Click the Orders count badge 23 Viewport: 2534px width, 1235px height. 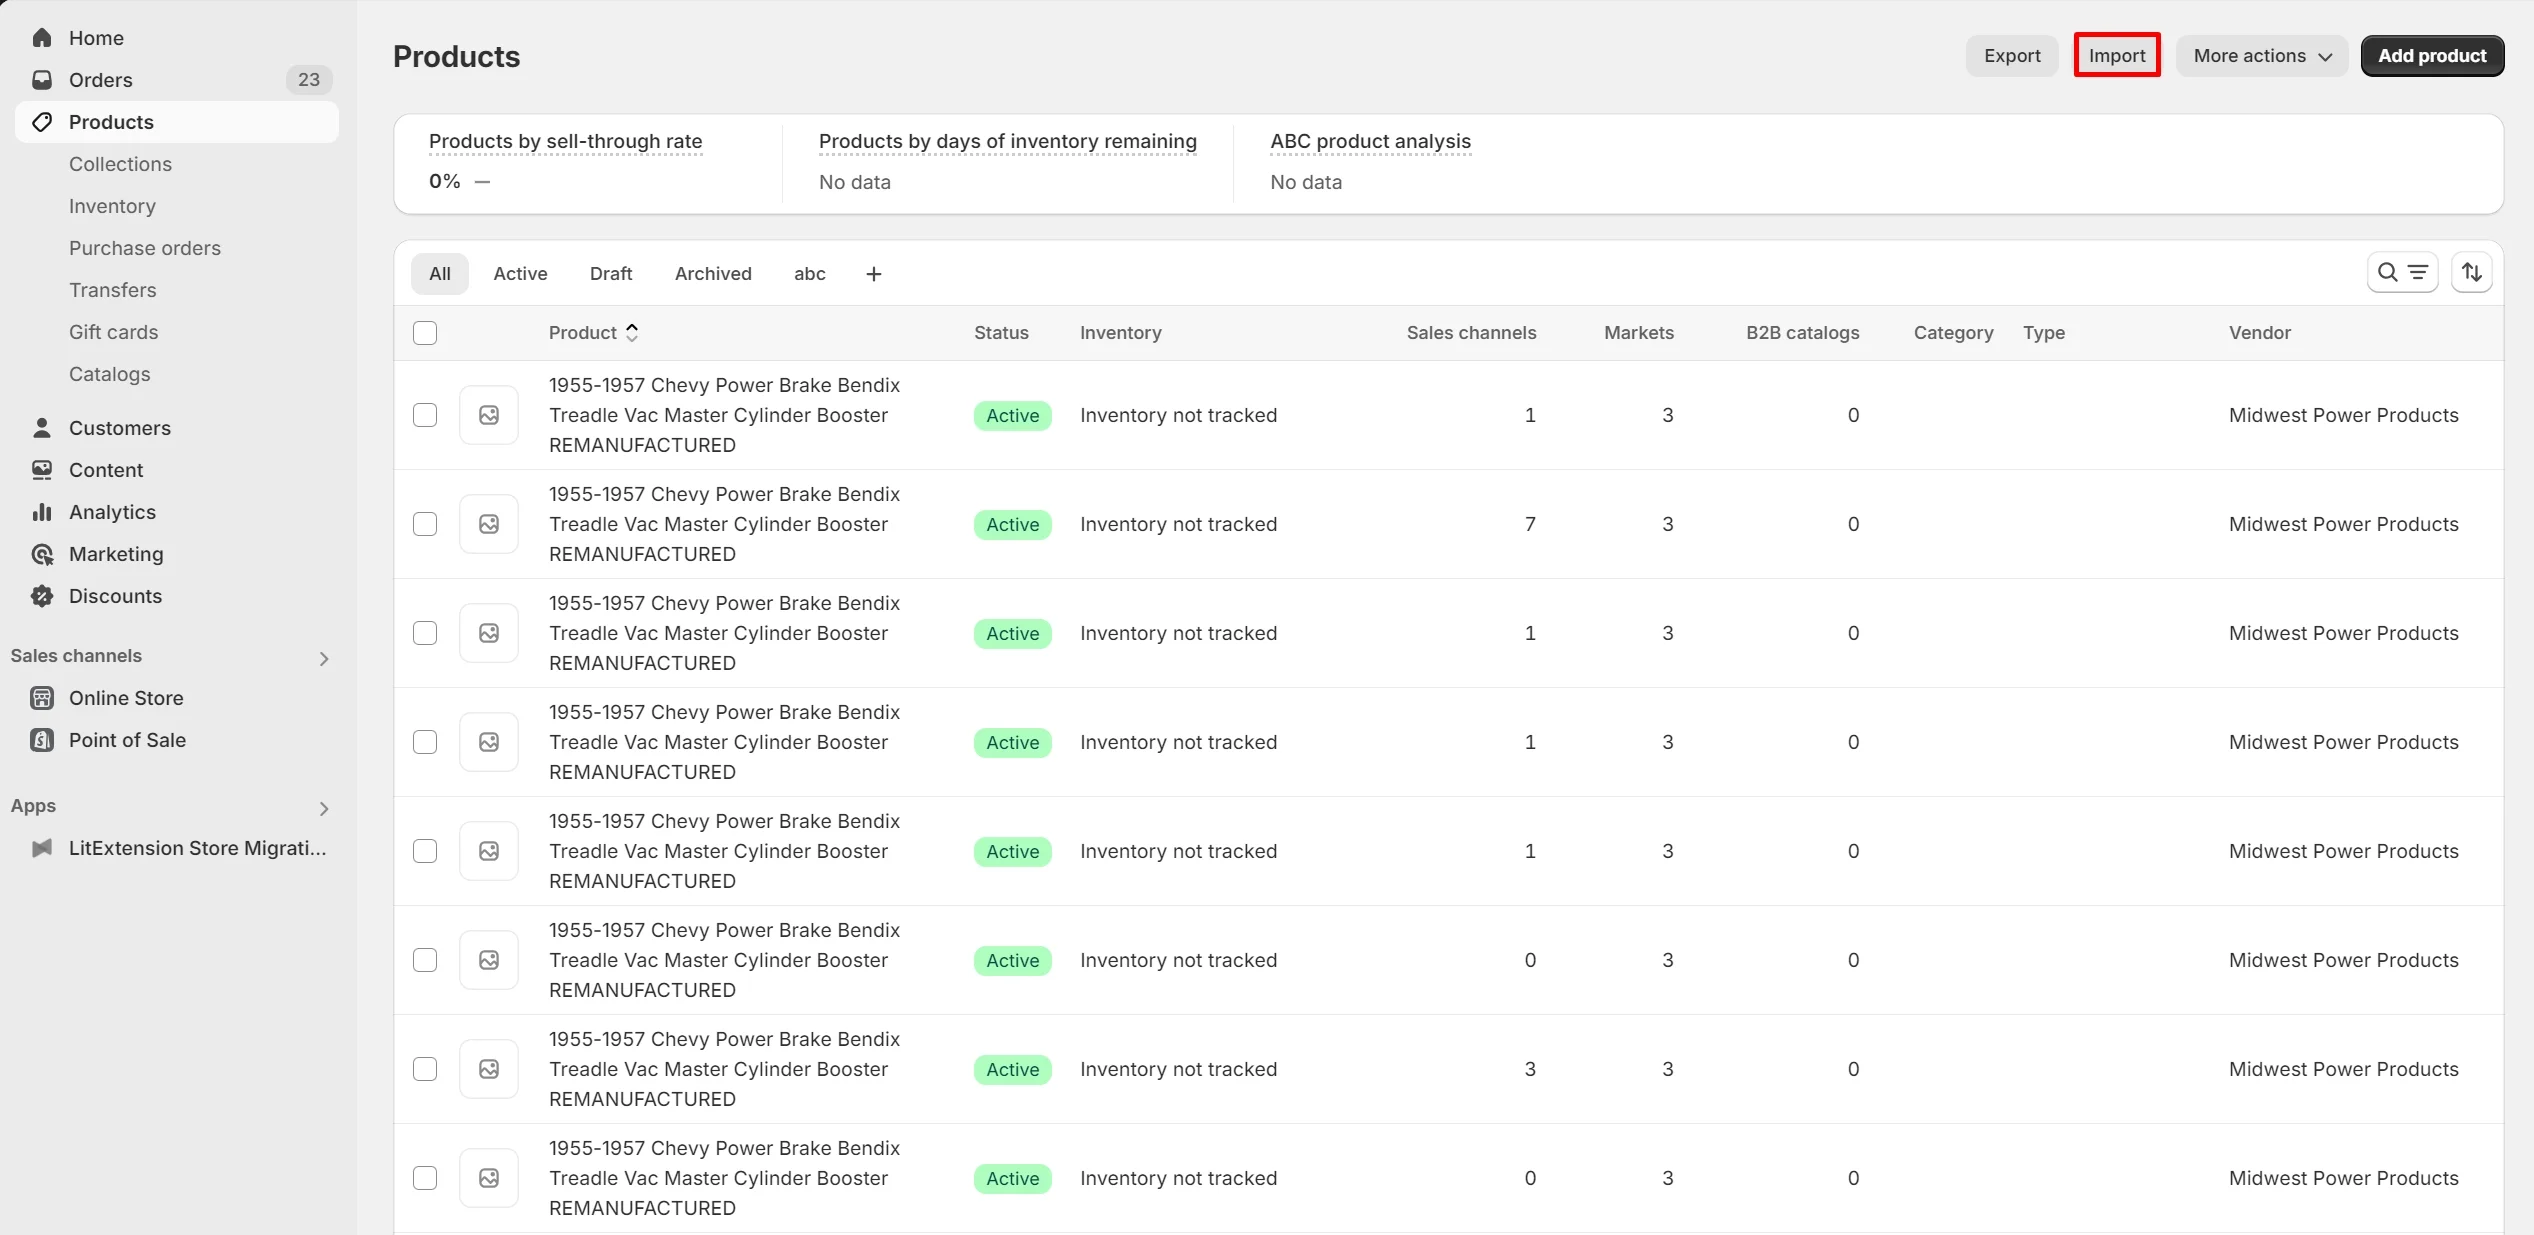309,80
